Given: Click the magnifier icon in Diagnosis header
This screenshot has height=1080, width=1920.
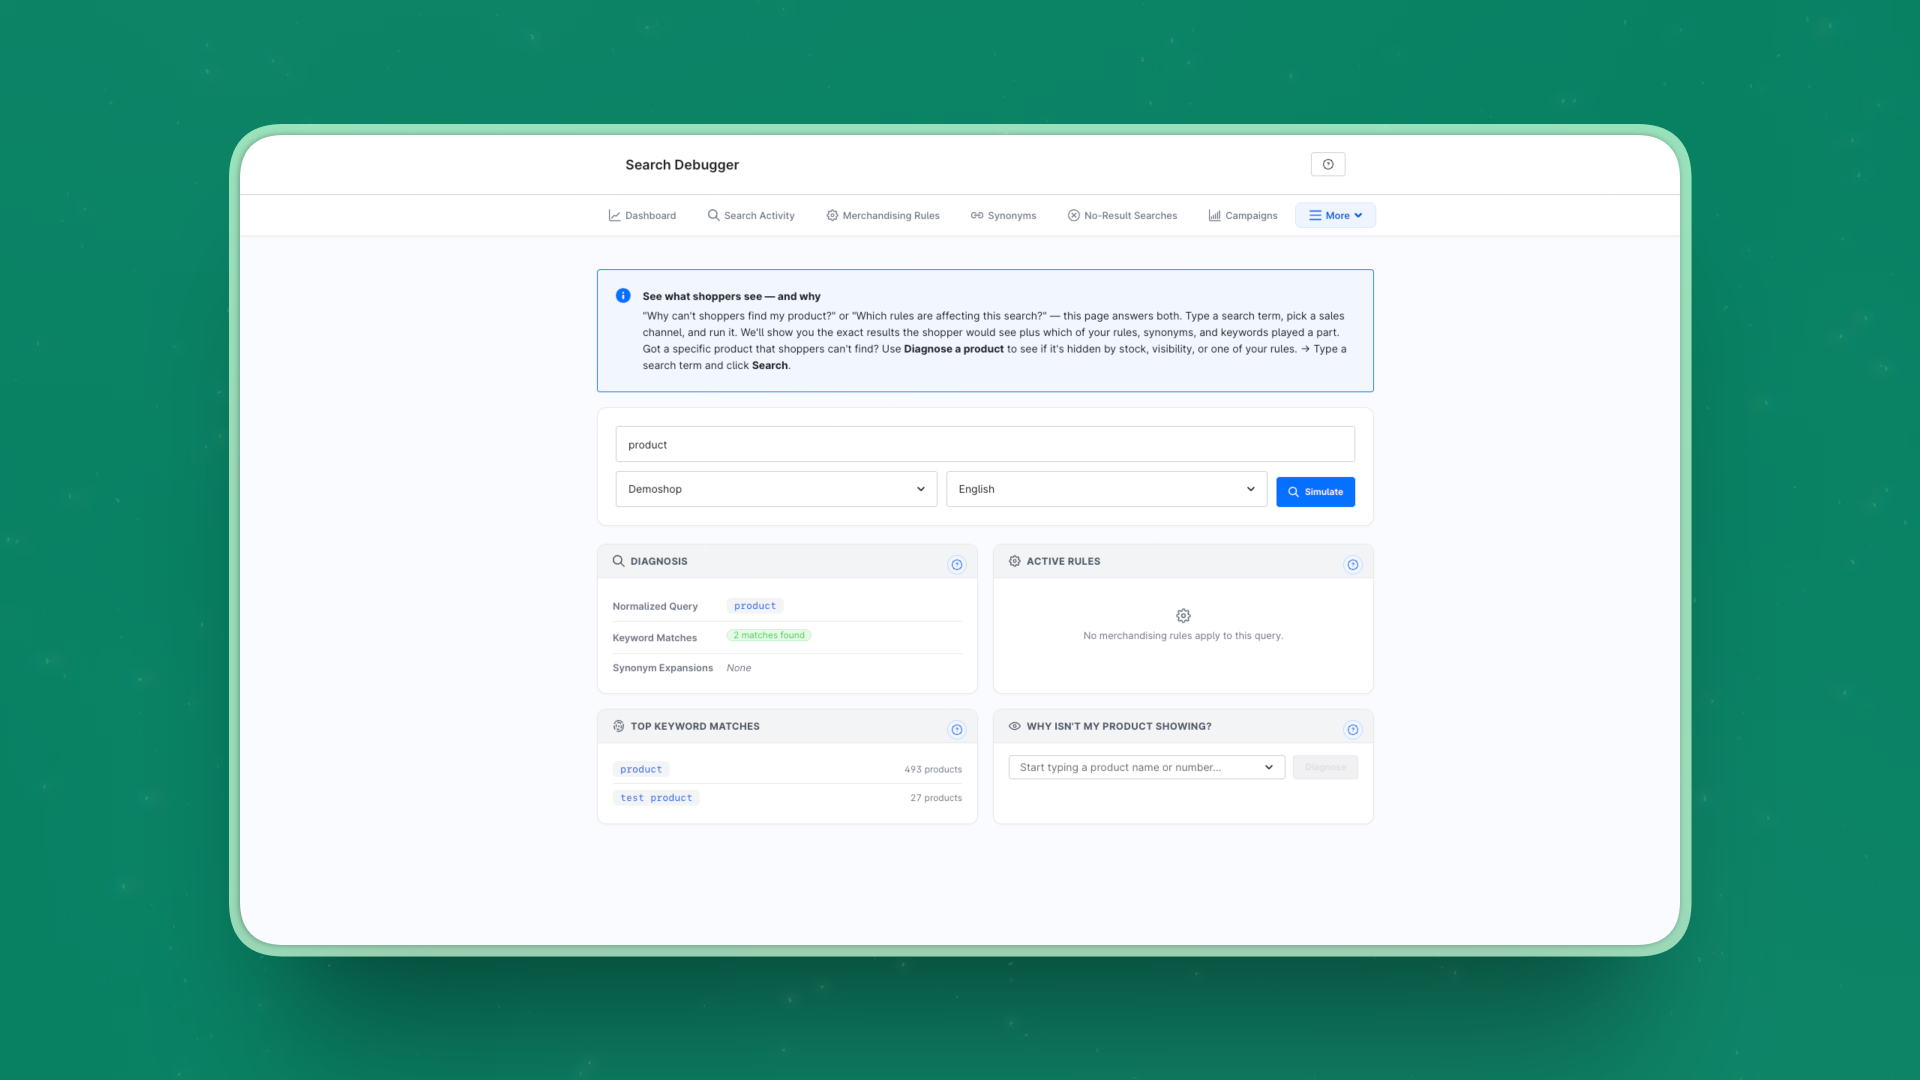Looking at the screenshot, I should tap(618, 561).
